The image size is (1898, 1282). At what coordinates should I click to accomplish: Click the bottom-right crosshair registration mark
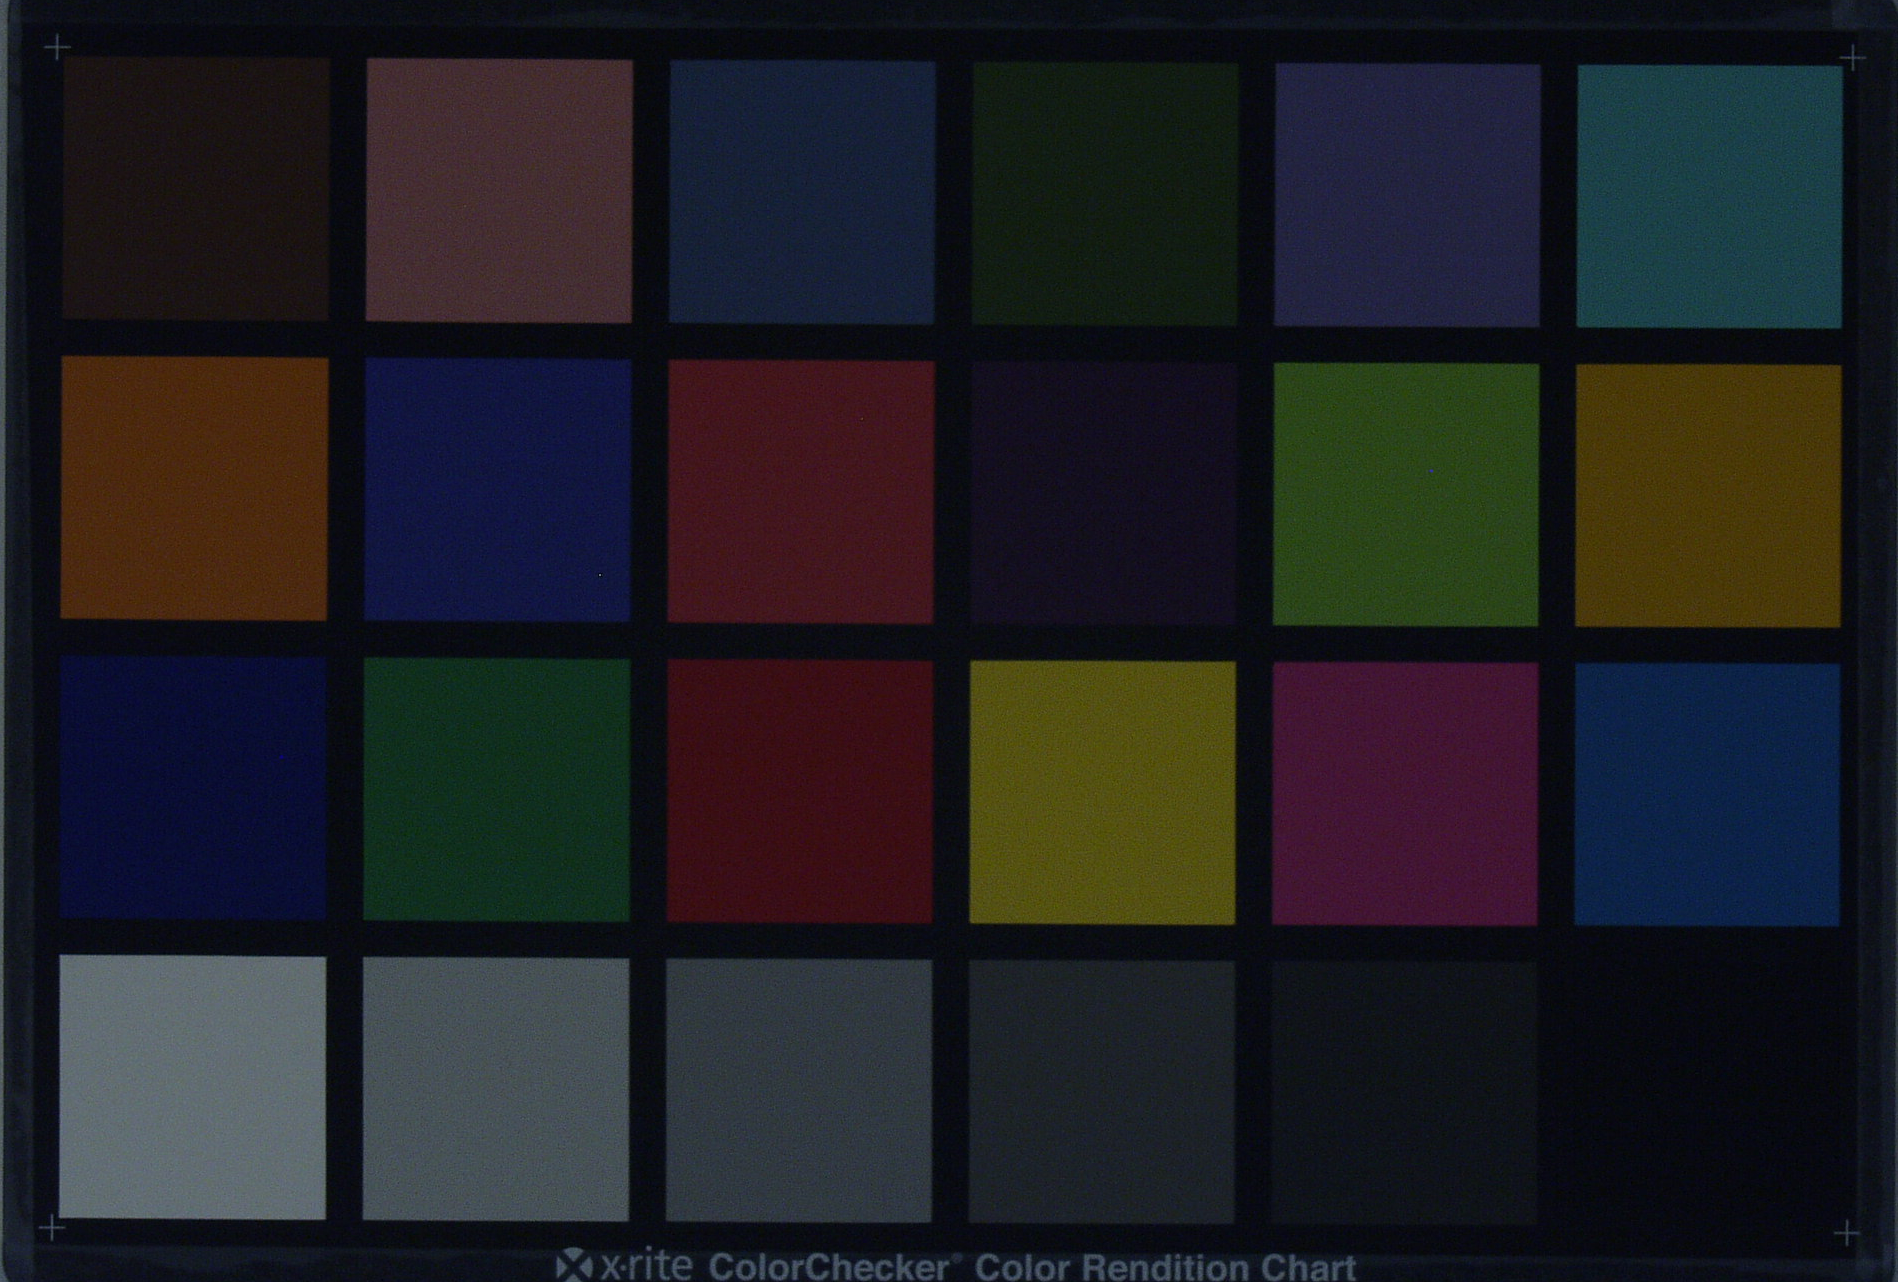[x=1846, y=1233]
